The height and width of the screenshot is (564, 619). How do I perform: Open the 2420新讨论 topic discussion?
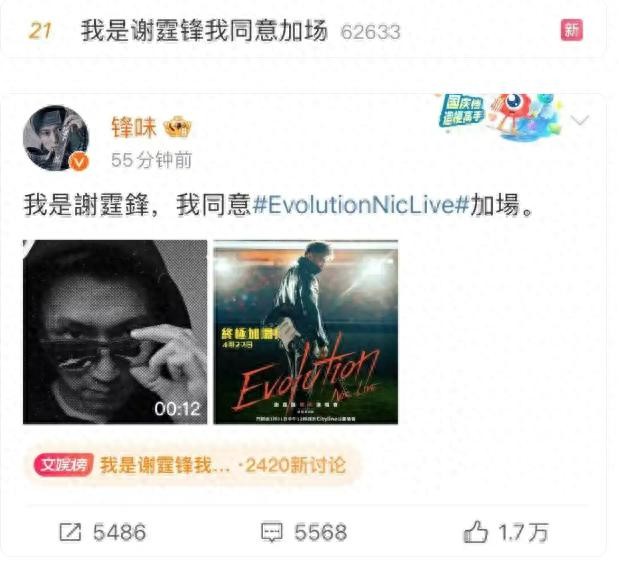tap(296, 465)
